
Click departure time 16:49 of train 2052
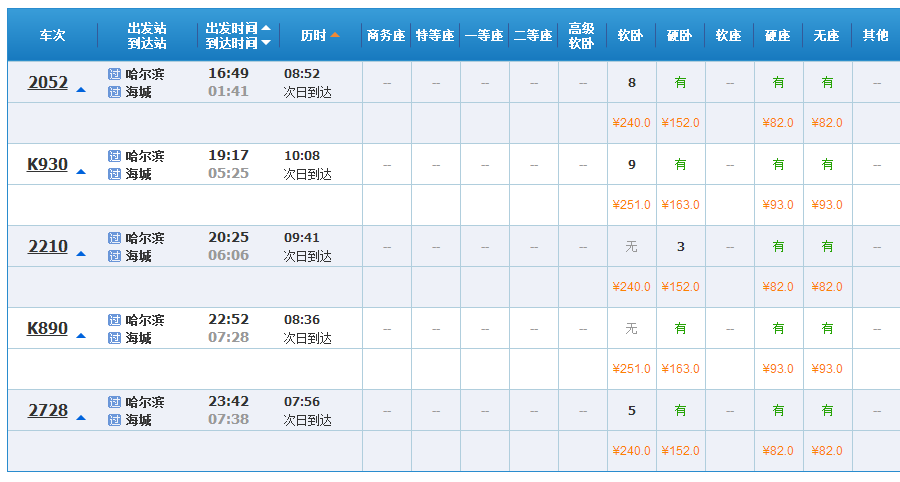point(228,73)
